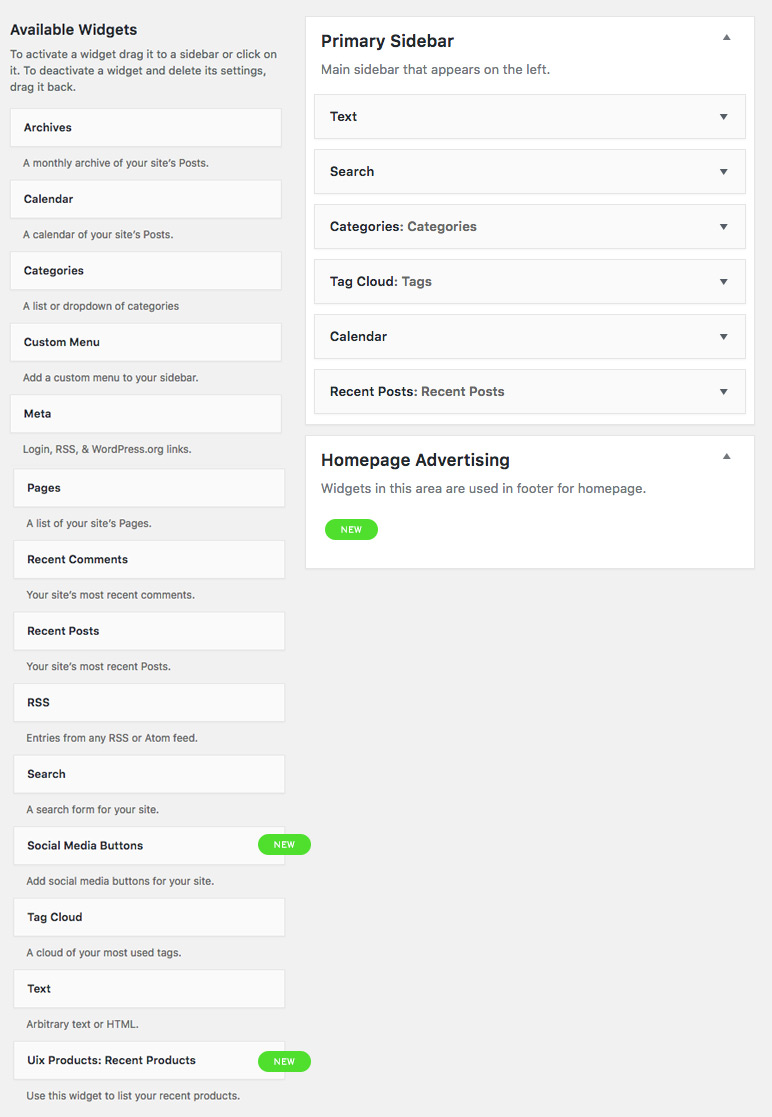This screenshot has height=1117, width=772.
Task: Open Categories widget settings arrow
Action: [x=723, y=227]
